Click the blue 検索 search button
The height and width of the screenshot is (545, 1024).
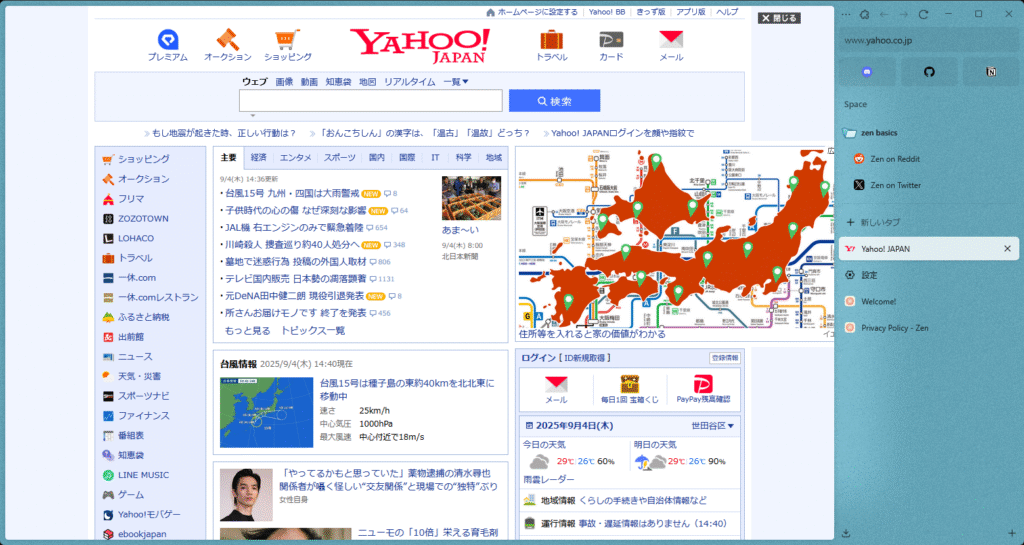(x=554, y=101)
